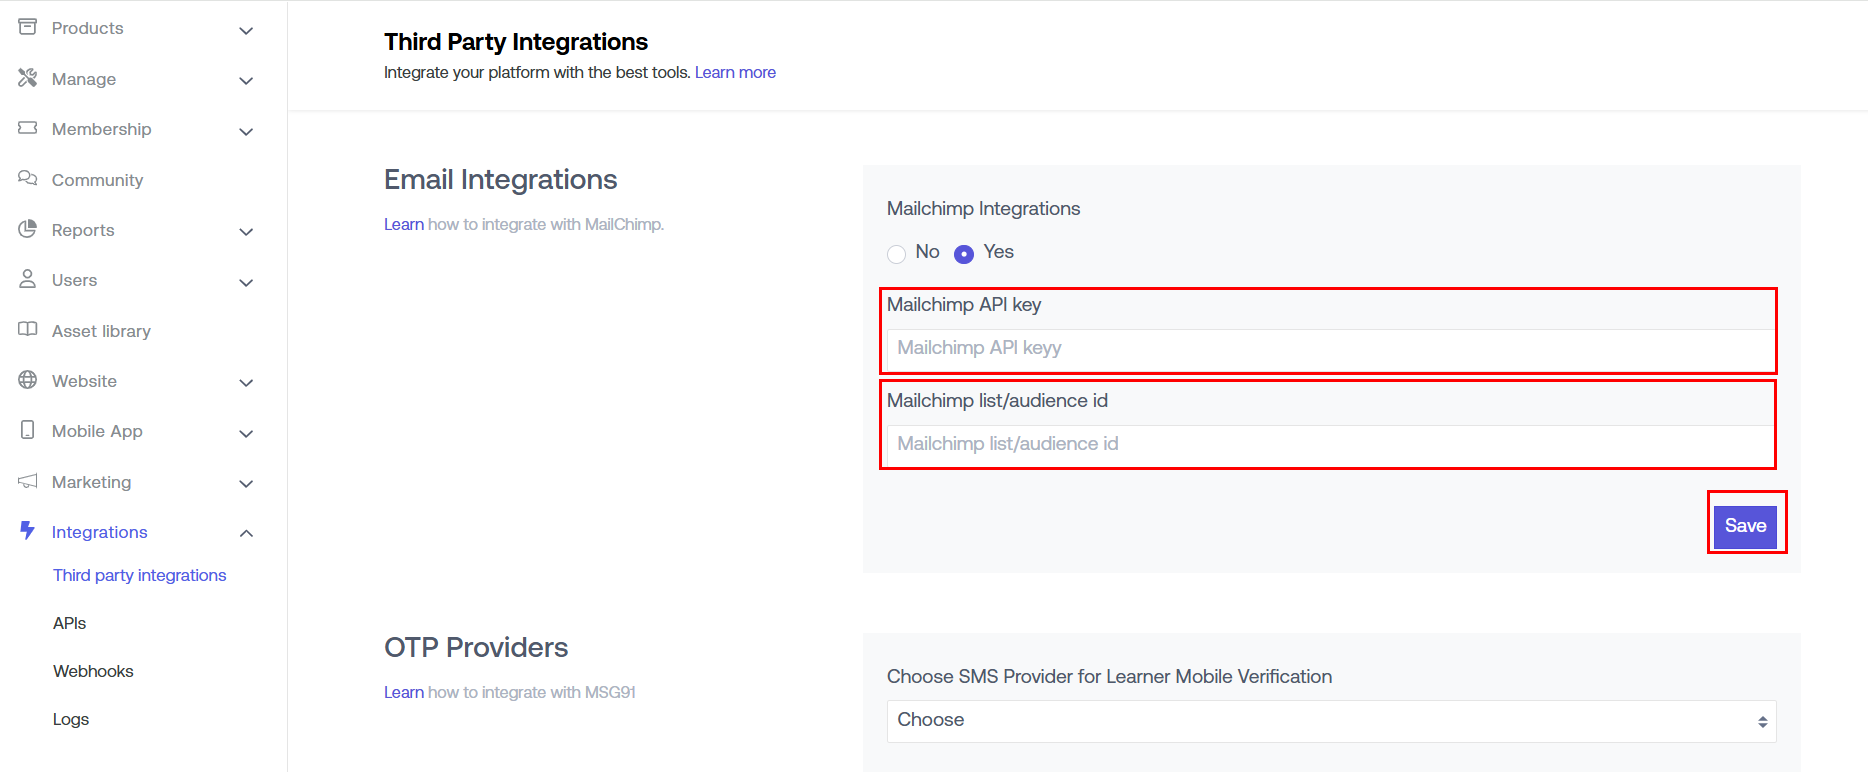Click the Users person icon
1868x772 pixels.
(28, 279)
